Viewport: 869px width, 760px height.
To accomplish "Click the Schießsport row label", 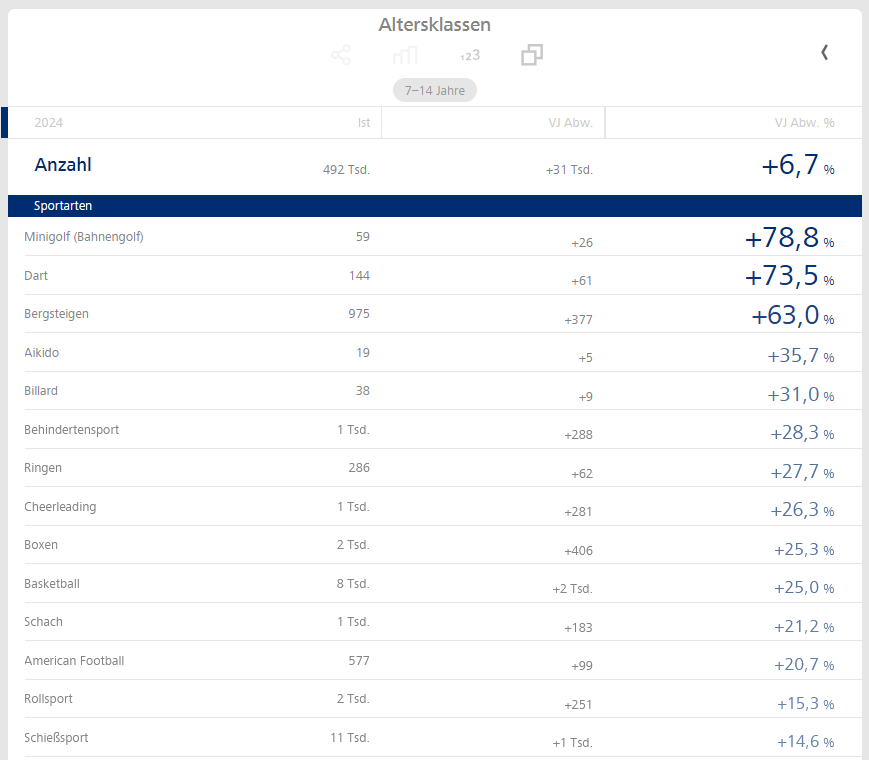I will tap(56, 738).
